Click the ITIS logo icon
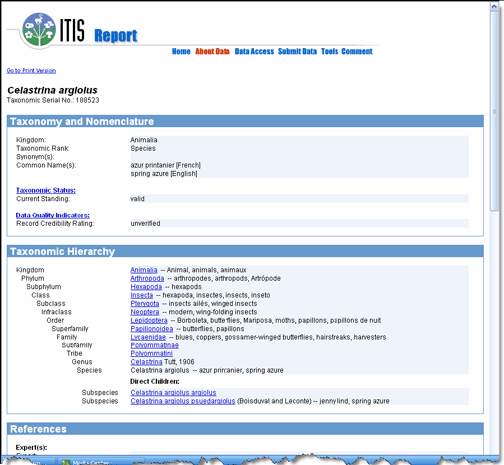The height and width of the screenshot is (465, 504). click(39, 30)
